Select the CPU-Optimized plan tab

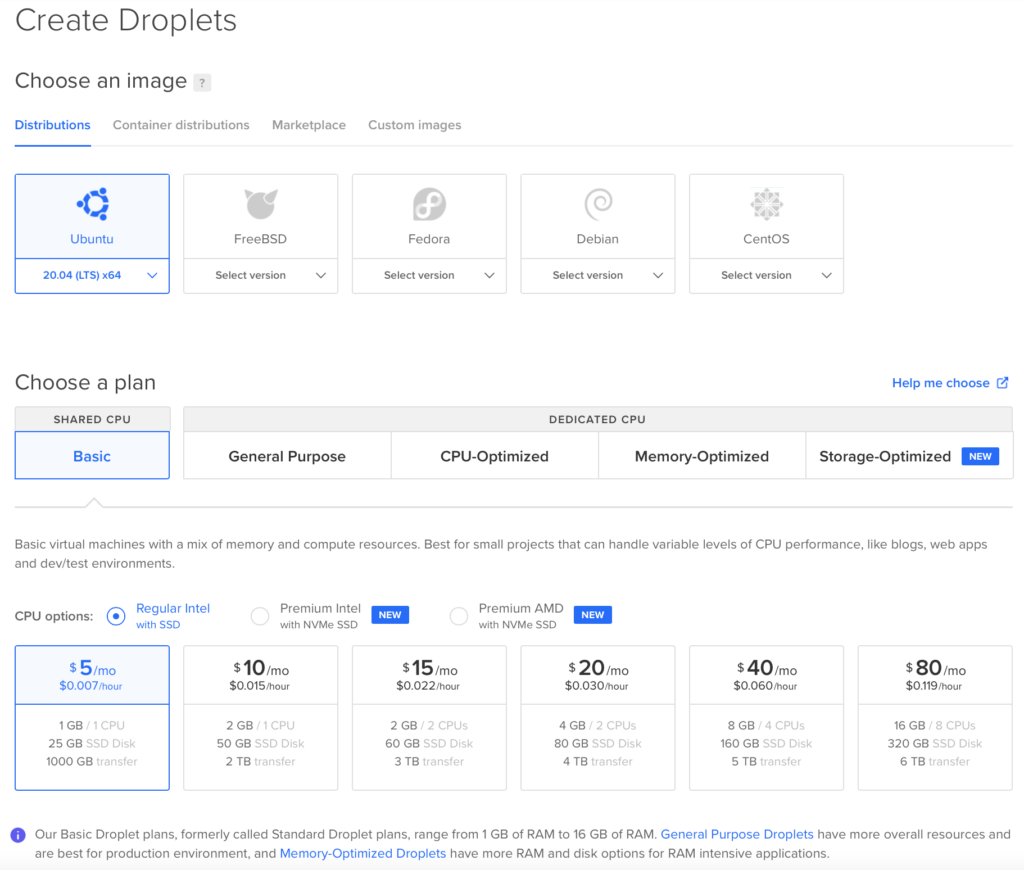(x=494, y=456)
